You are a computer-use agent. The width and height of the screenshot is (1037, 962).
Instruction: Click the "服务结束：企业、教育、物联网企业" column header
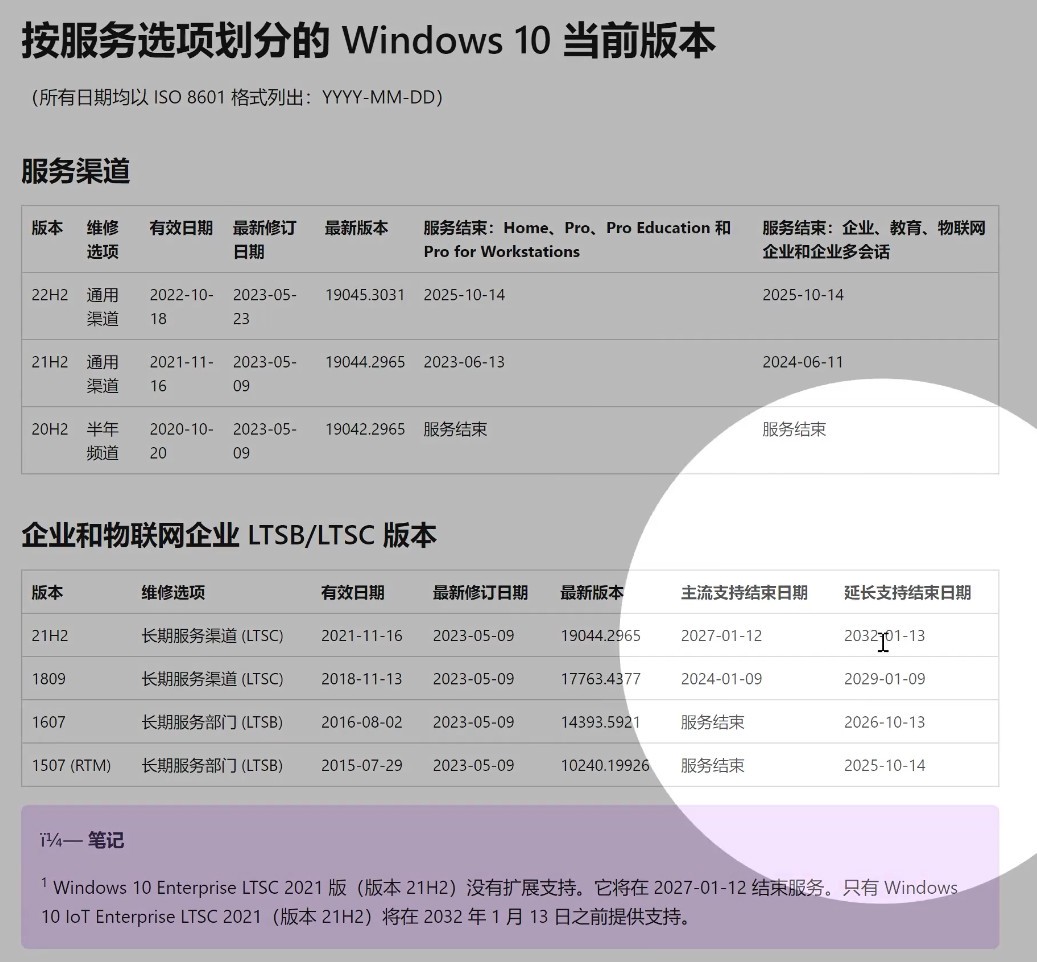click(874, 239)
